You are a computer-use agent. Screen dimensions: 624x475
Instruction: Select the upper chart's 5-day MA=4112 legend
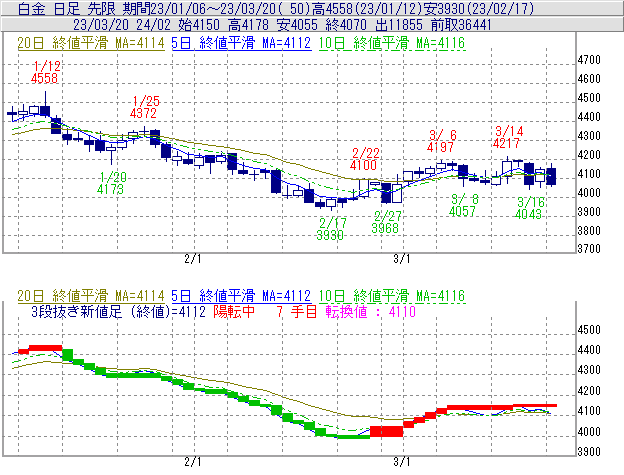click(241, 43)
